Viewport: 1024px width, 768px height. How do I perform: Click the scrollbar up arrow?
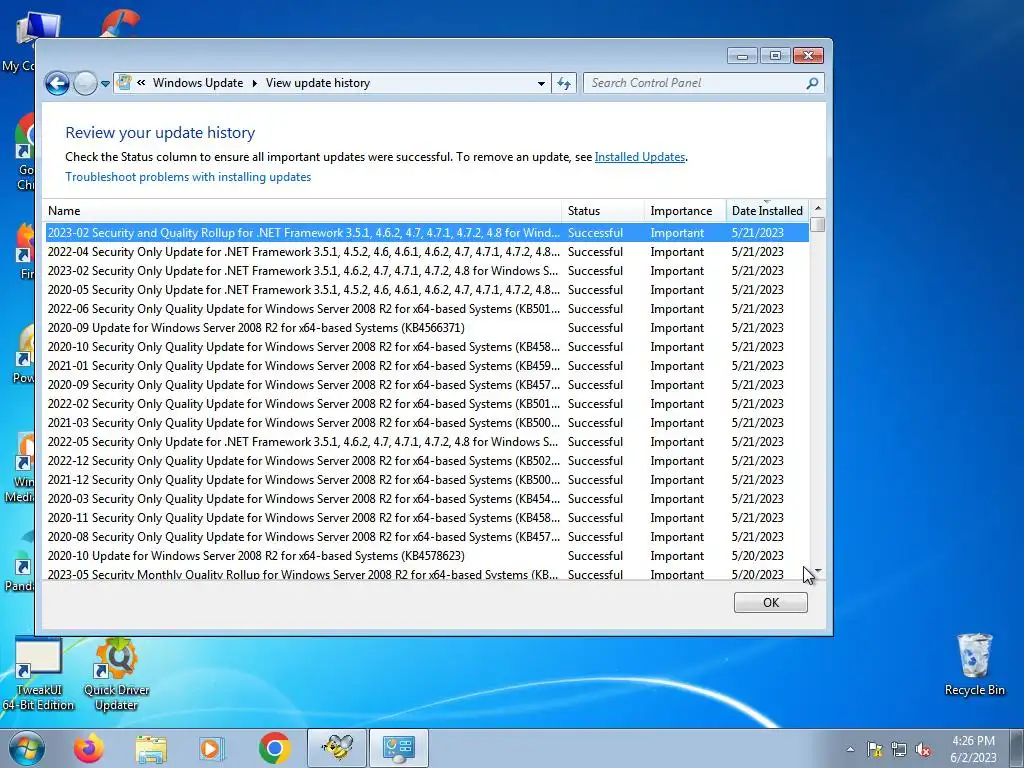818,208
